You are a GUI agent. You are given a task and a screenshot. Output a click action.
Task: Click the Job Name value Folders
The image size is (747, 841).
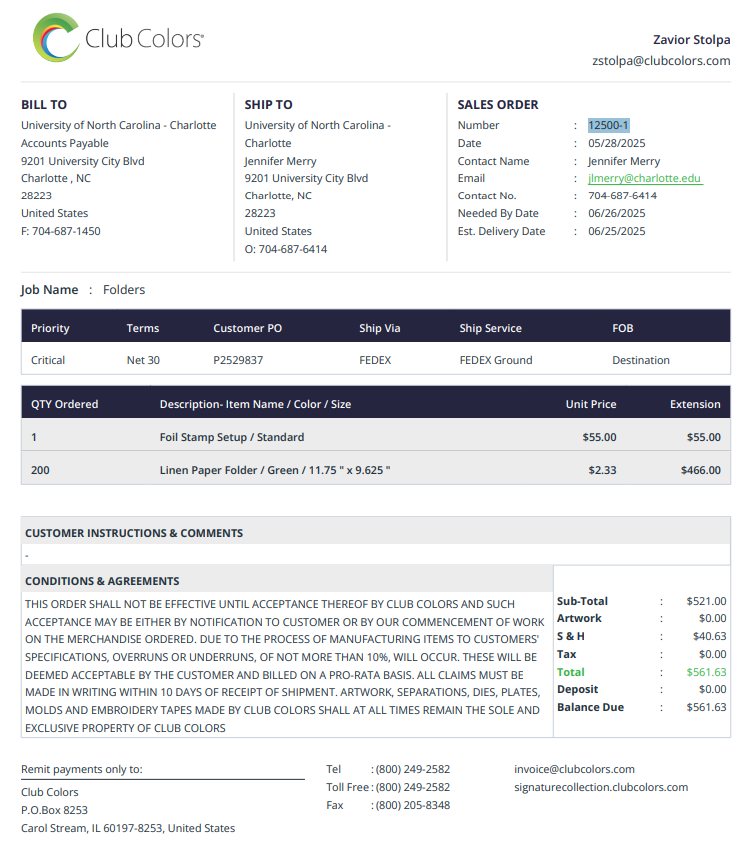(124, 290)
